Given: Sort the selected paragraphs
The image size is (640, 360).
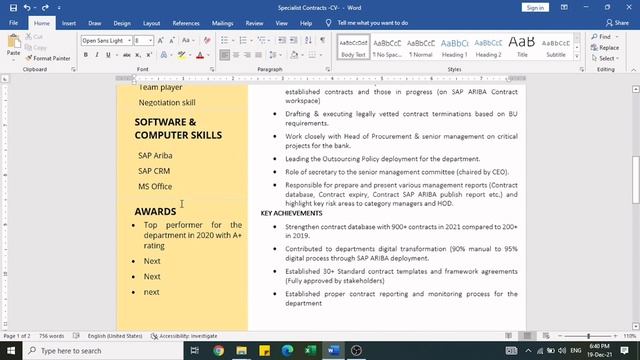Looking at the screenshot, I should pyautogui.click(x=308, y=40).
